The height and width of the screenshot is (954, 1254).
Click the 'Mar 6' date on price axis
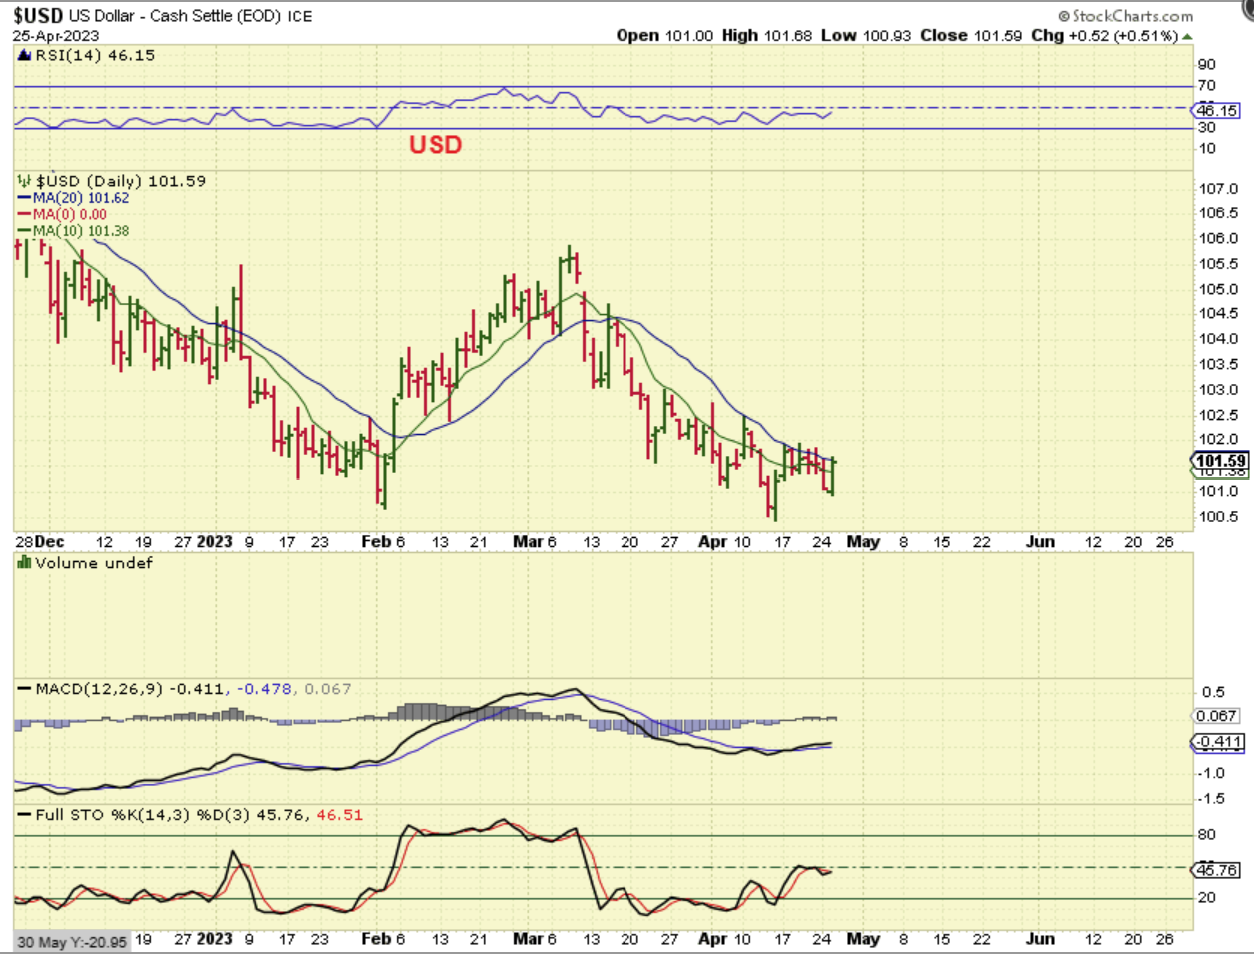coord(534,542)
